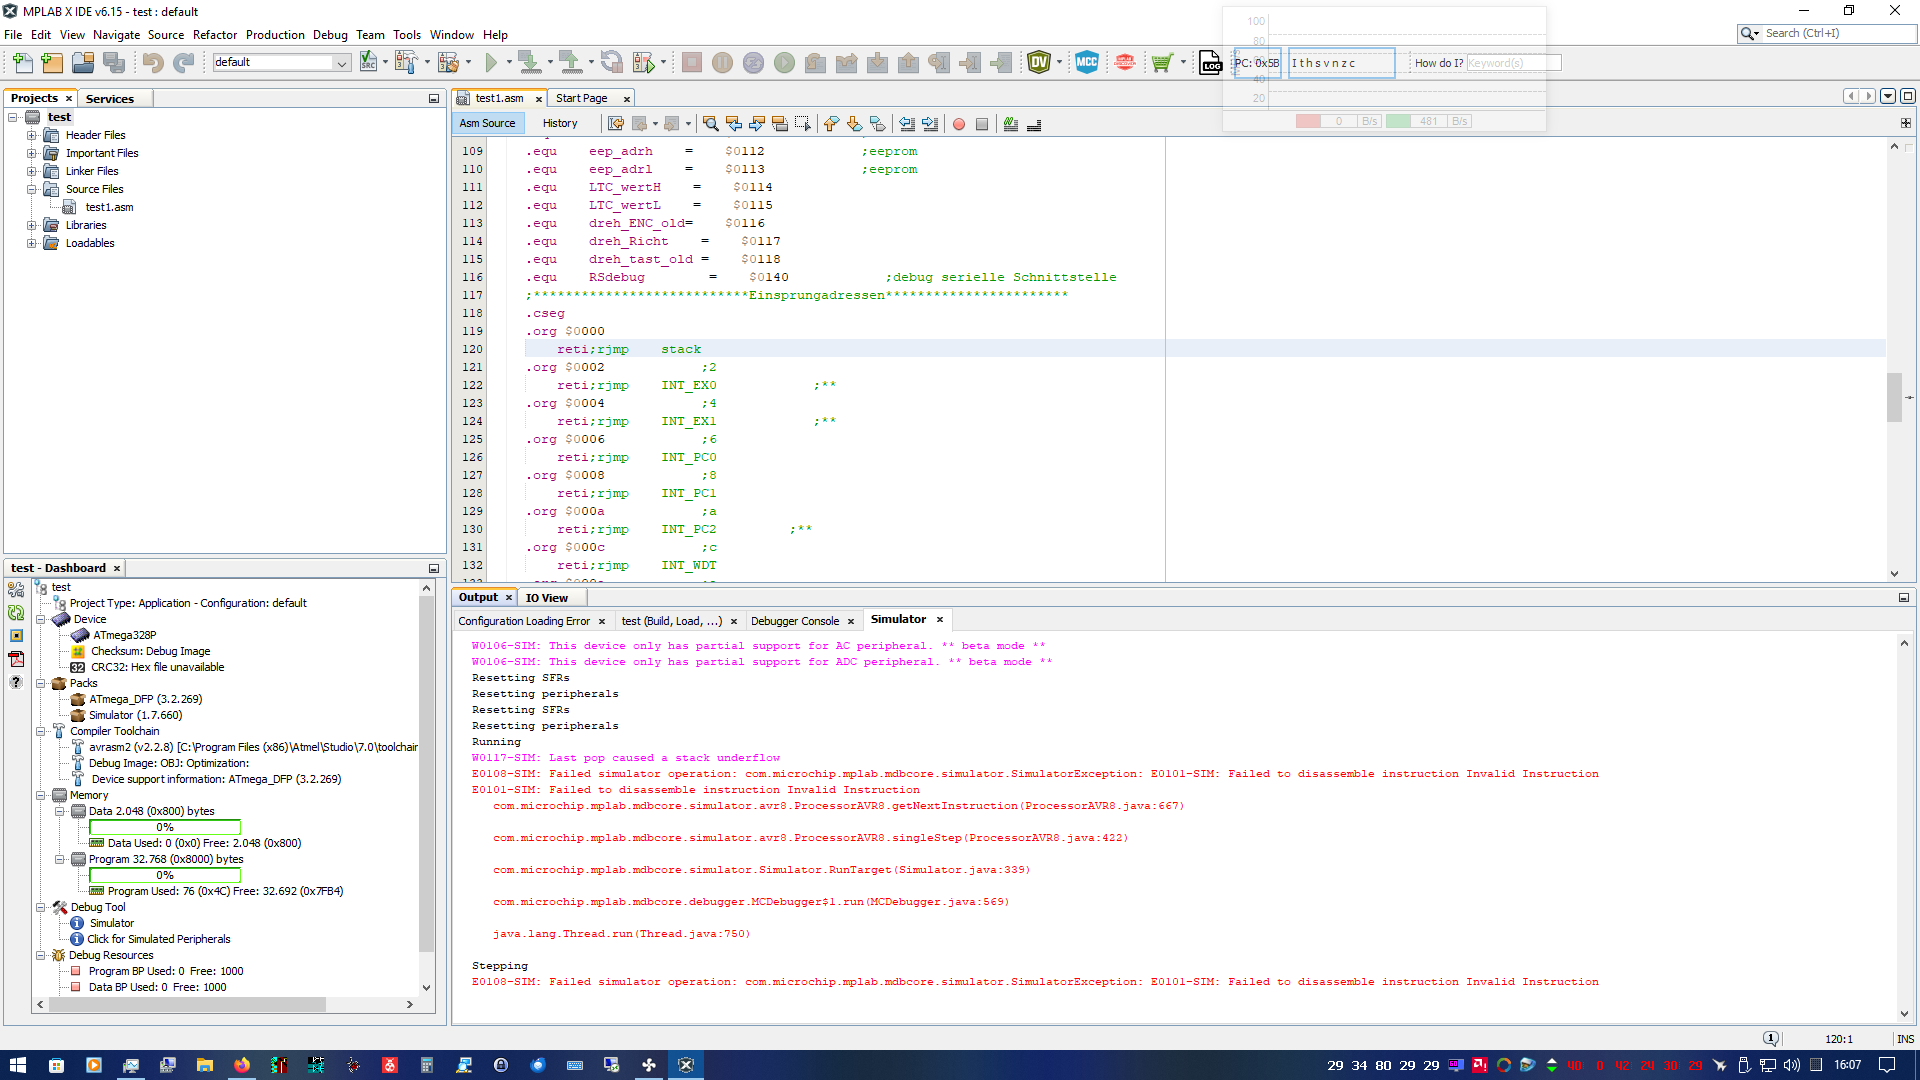
Task: Expand the Linker Files folder
Action: pyautogui.click(x=31, y=171)
